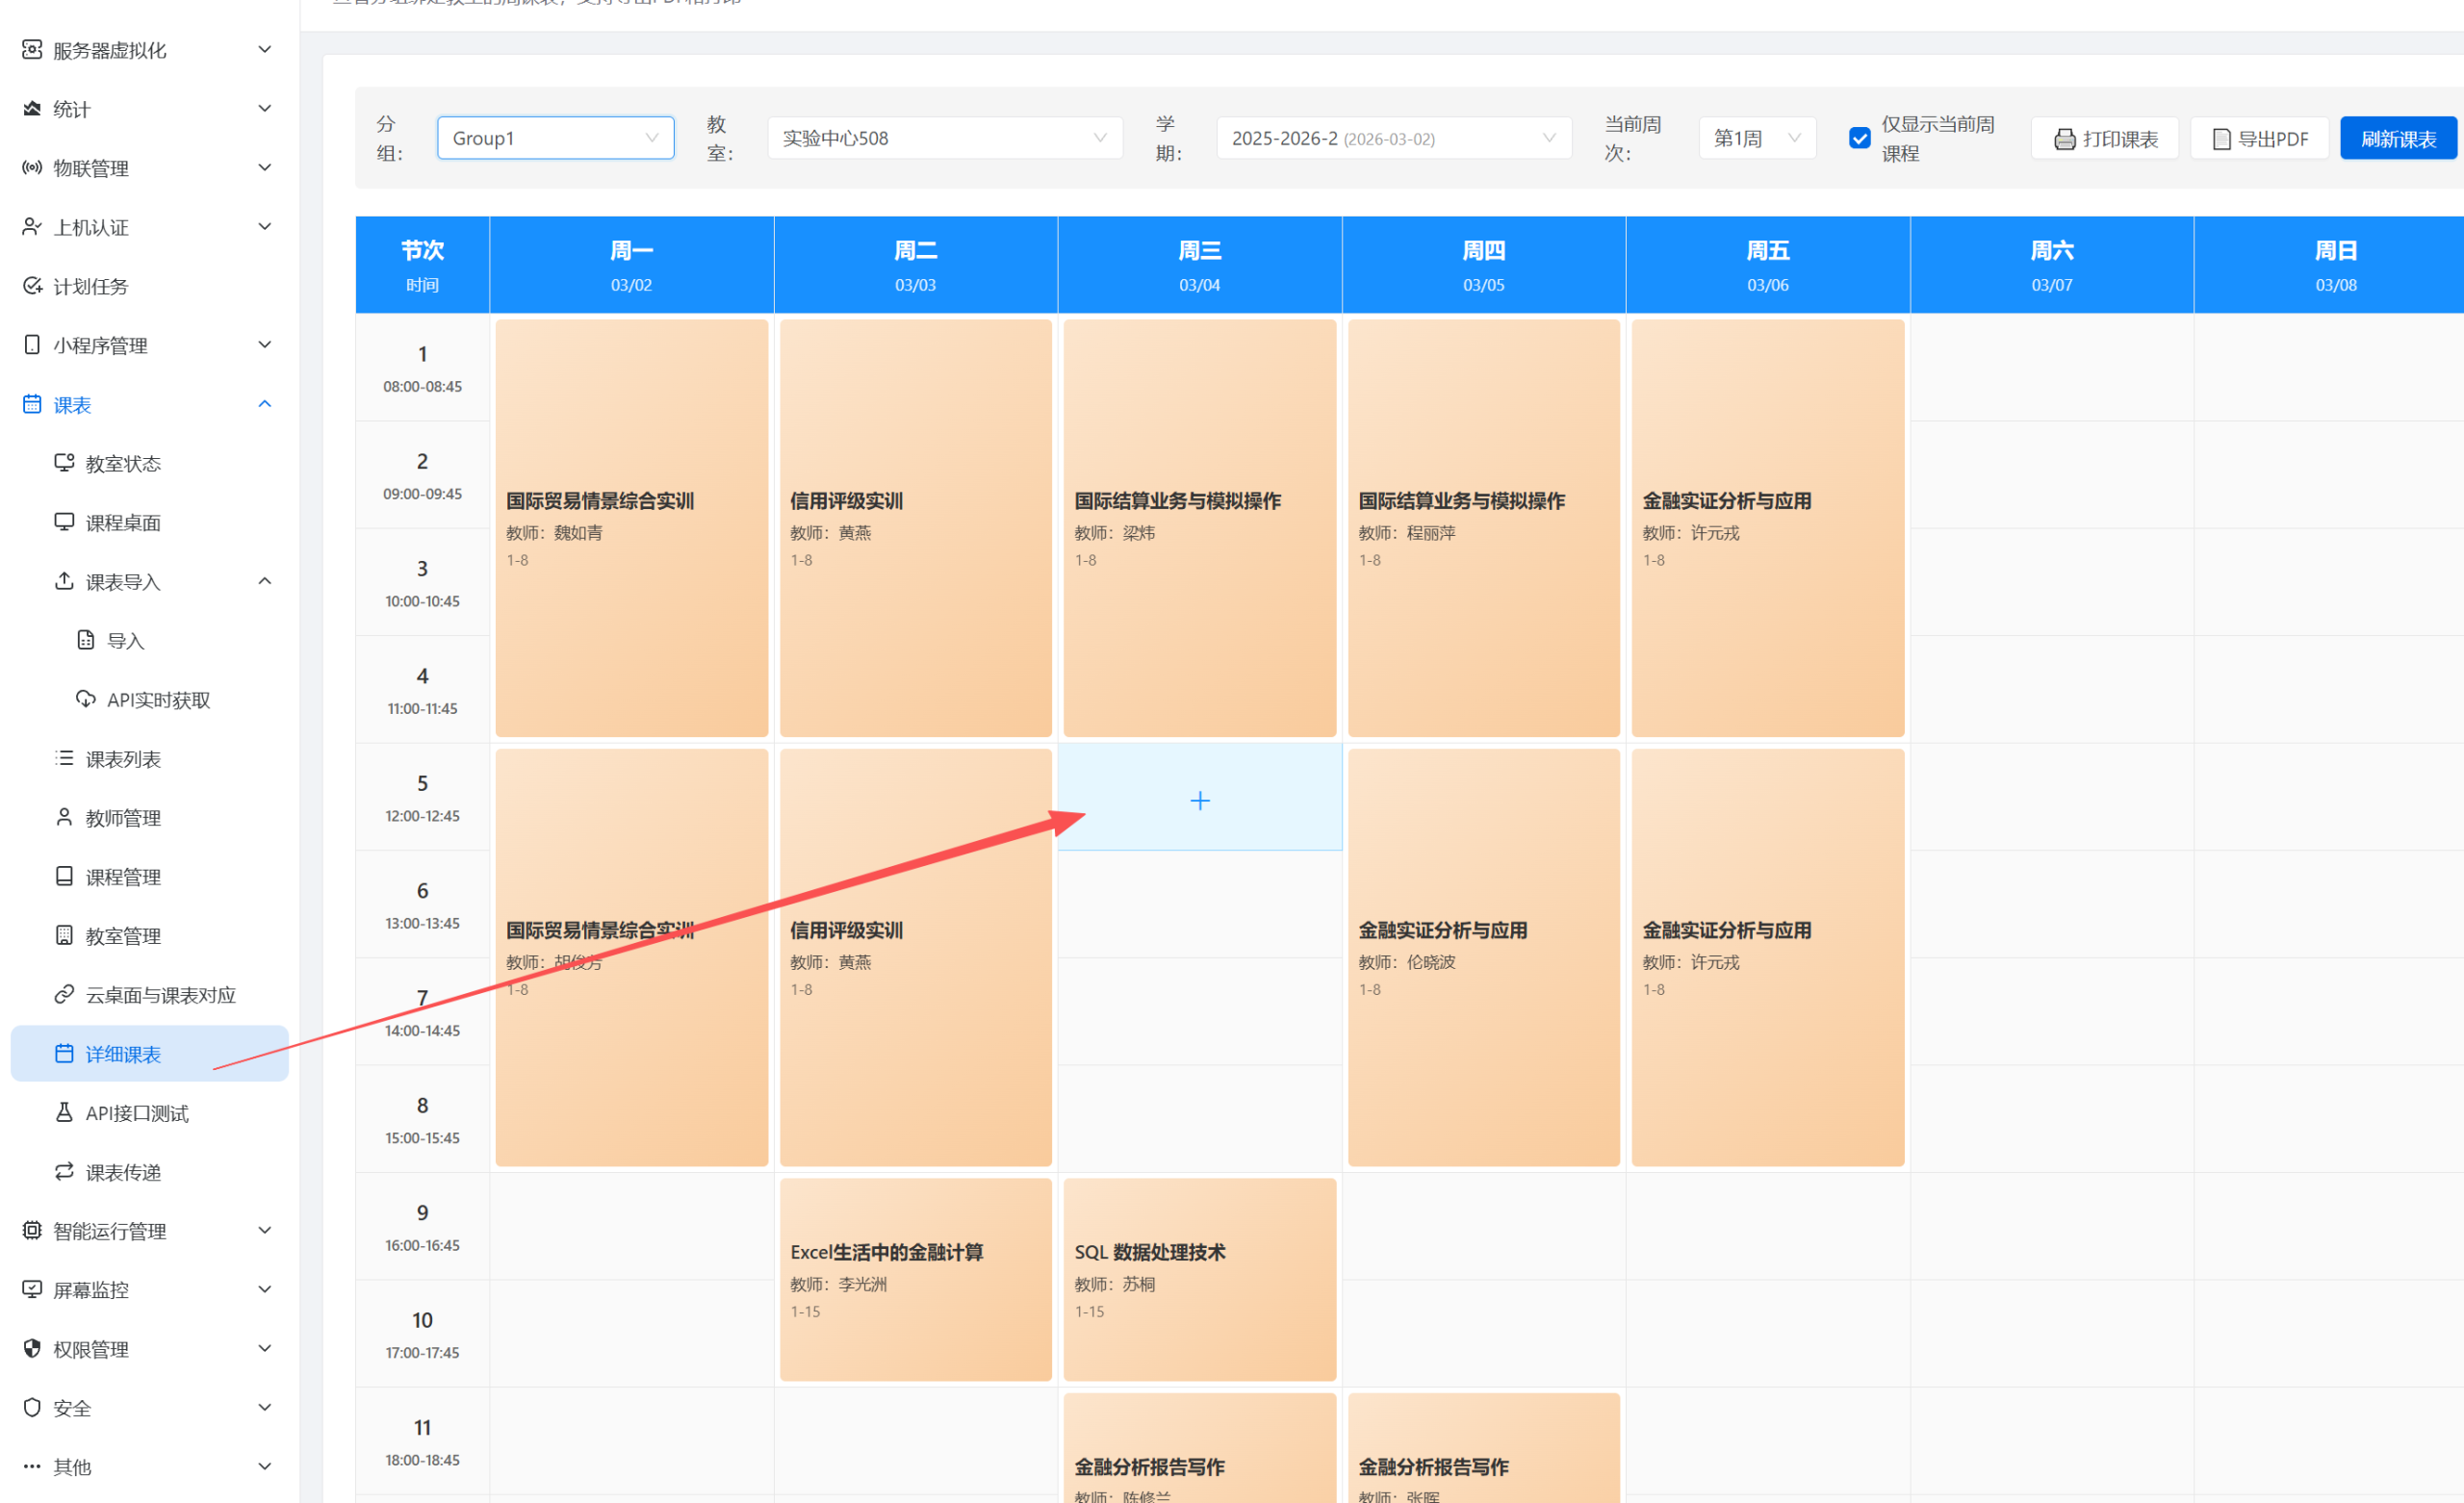Open the 实验中心508 classroom dropdown
Viewport: 2464px width, 1503px height.
click(944, 138)
